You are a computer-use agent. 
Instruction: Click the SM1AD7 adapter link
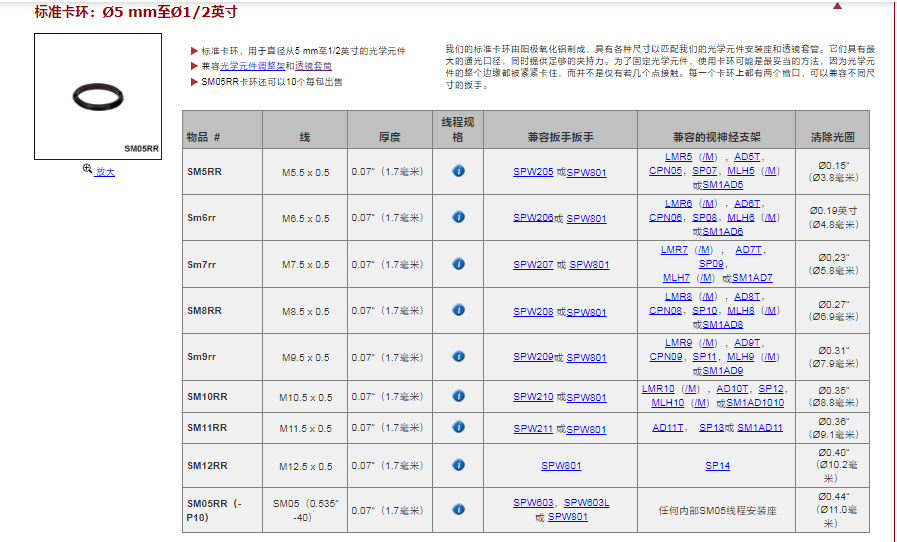[752, 278]
